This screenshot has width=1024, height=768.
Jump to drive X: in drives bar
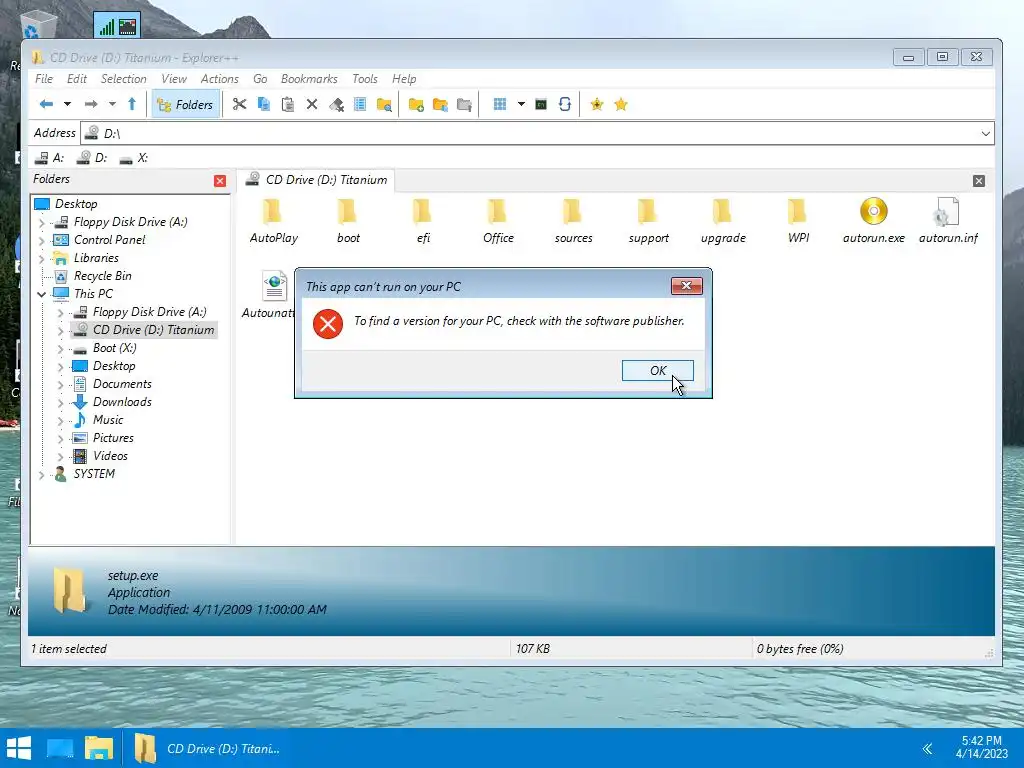tap(134, 158)
